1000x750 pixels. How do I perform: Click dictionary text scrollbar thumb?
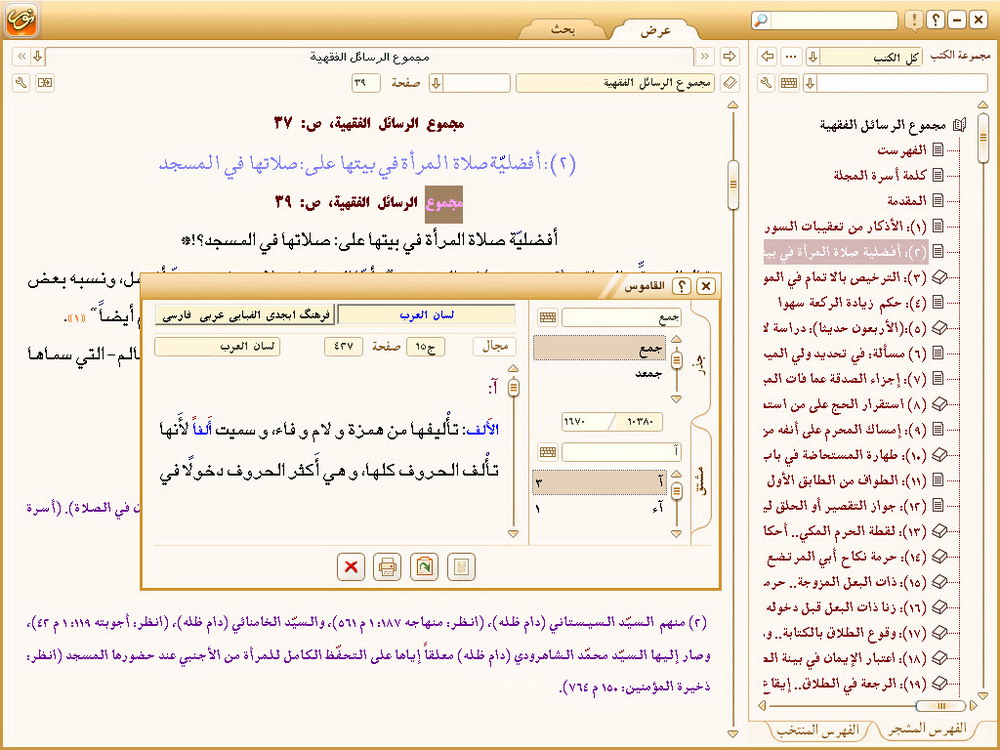pos(513,387)
